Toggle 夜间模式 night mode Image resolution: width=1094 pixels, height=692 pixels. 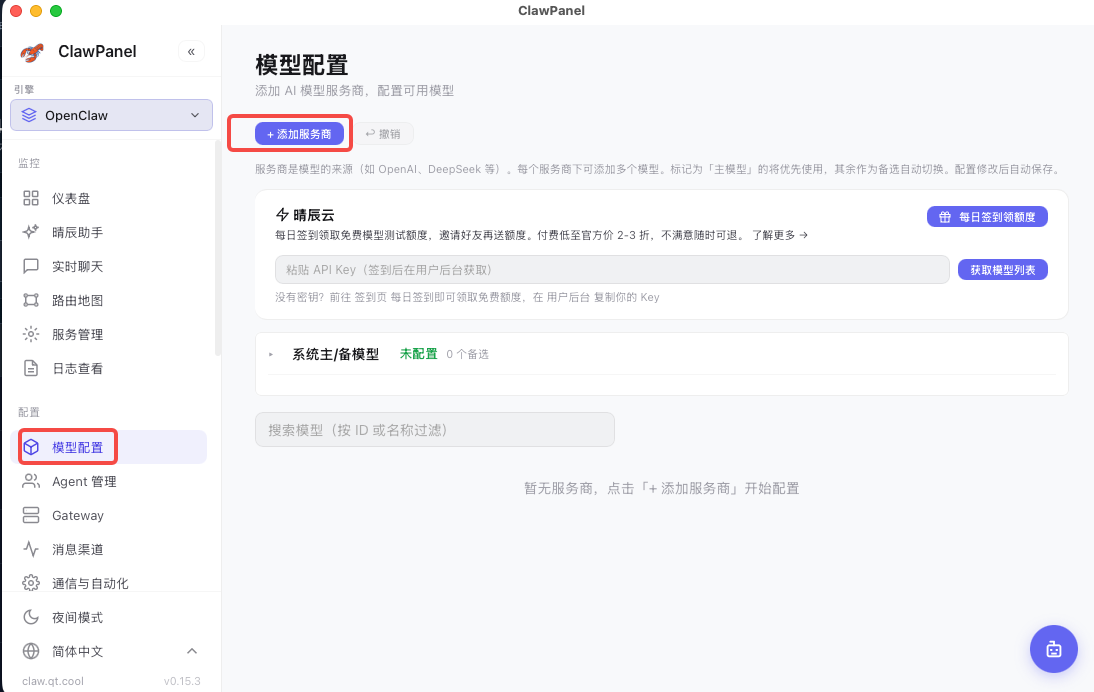pos(112,617)
